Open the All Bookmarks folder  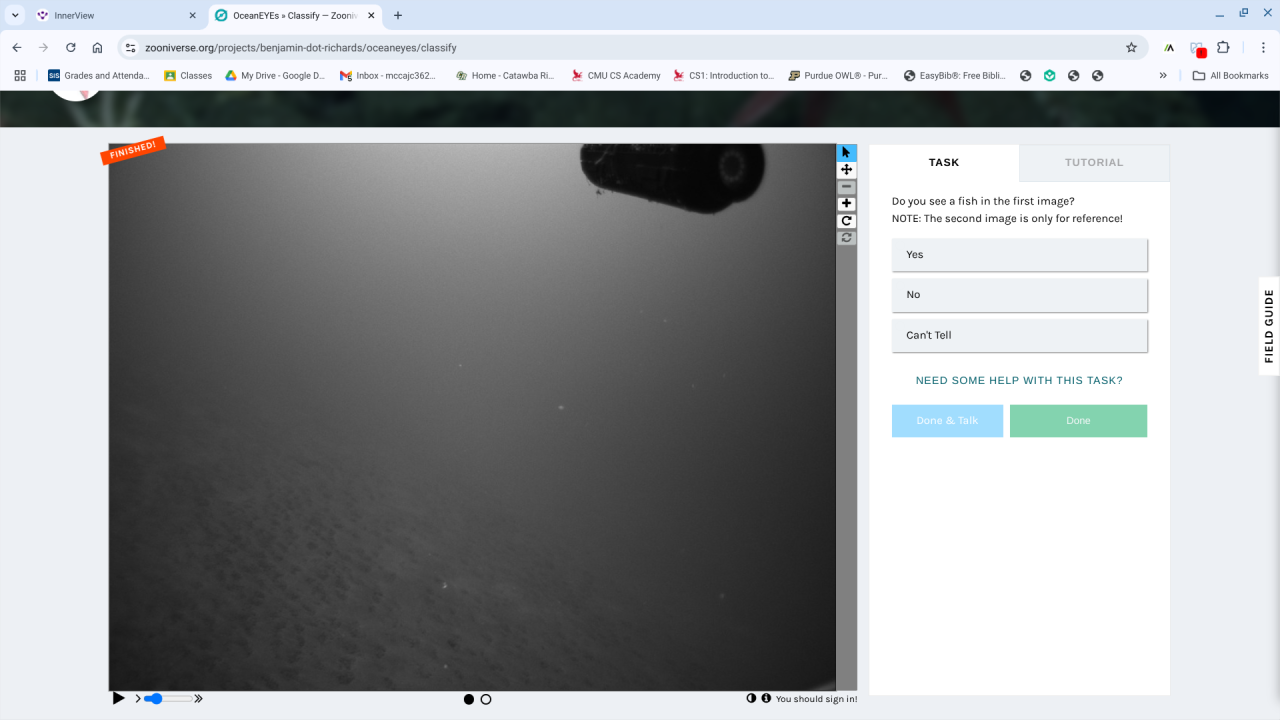tap(1231, 75)
